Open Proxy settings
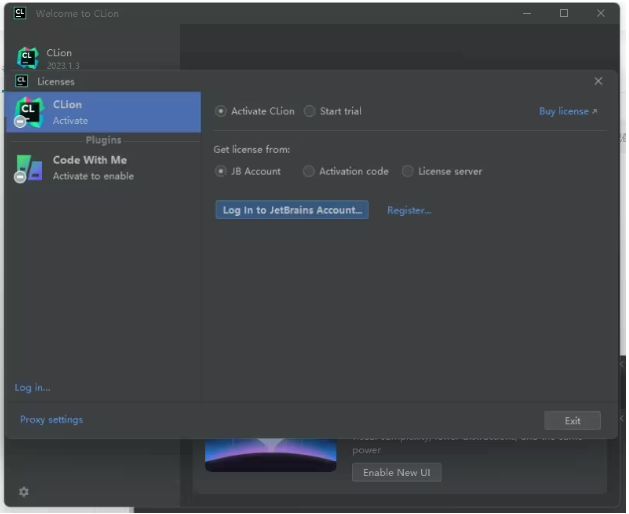Image resolution: width=629 pixels, height=514 pixels. (51, 420)
